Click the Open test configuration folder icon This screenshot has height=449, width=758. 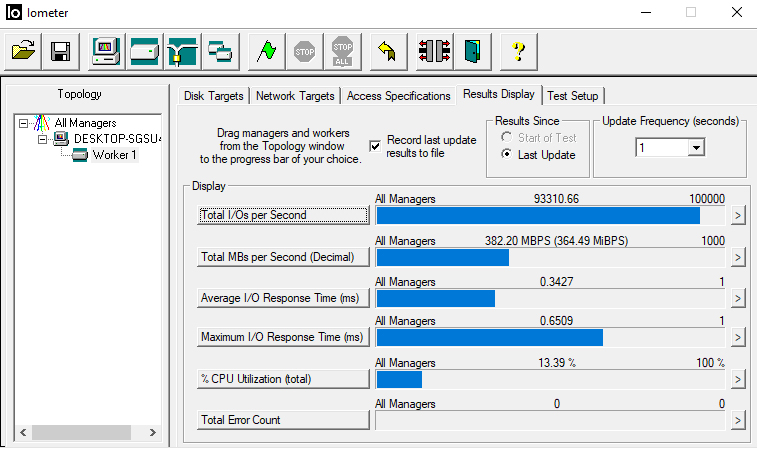coord(24,50)
